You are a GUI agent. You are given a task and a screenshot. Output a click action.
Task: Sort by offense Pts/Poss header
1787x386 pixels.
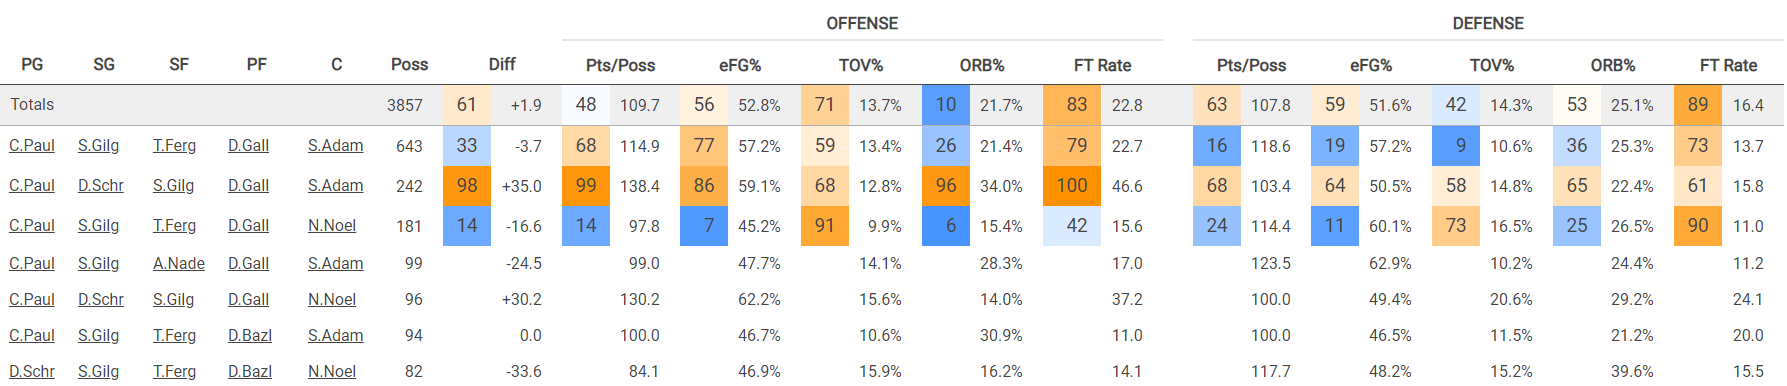pos(621,66)
